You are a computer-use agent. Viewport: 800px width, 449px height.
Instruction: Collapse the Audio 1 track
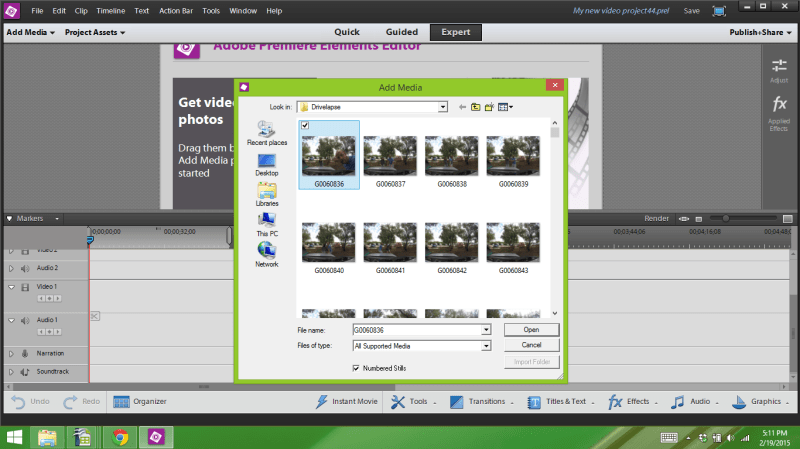click(11, 320)
